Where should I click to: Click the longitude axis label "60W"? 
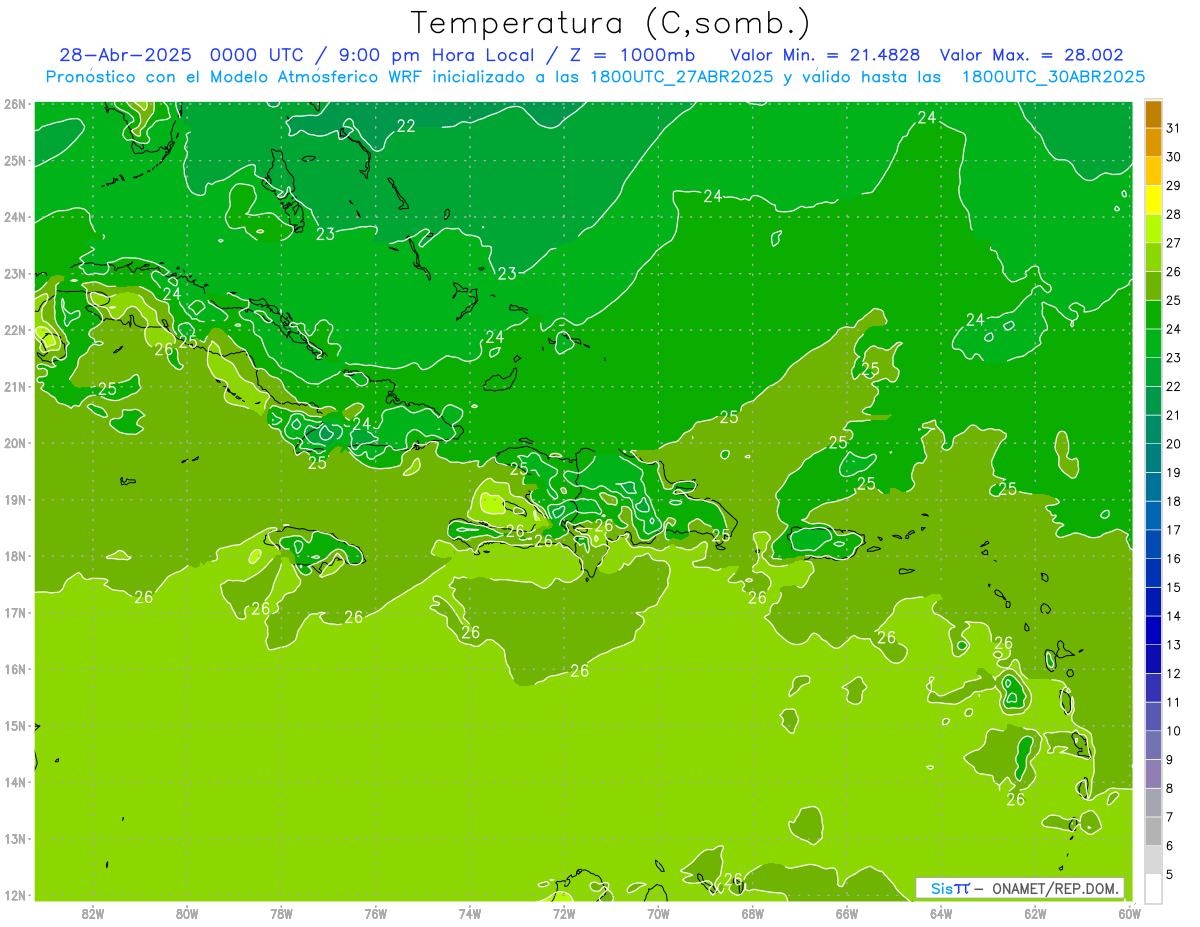click(x=1129, y=913)
